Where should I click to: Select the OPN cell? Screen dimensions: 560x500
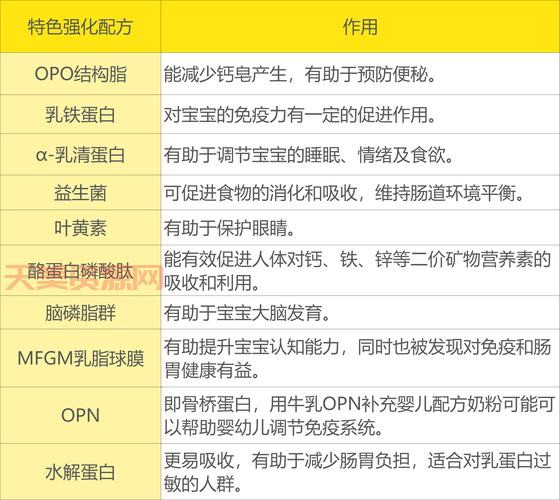[80, 416]
